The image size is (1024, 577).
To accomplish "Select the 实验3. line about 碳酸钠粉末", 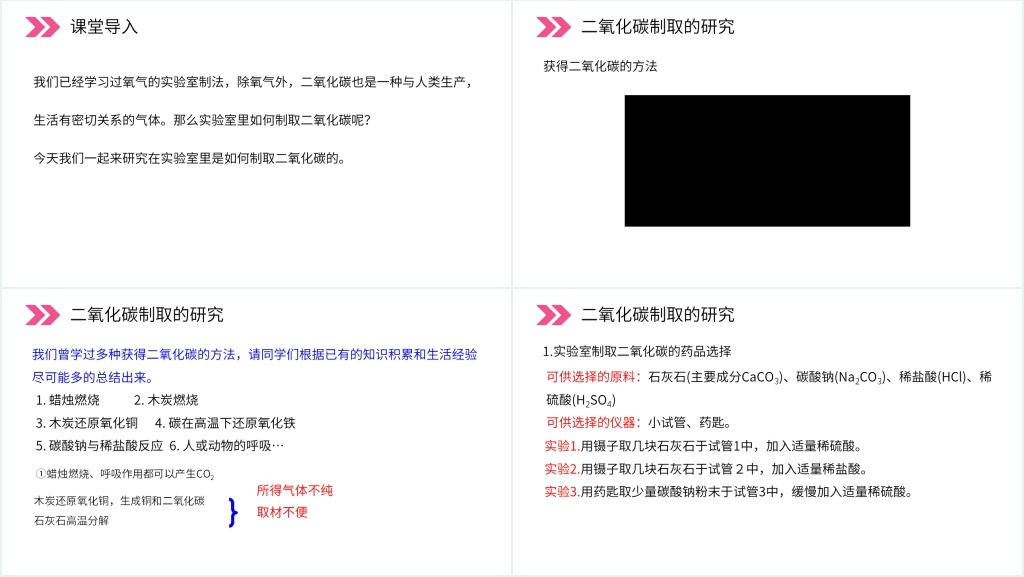I will pyautogui.click(x=728, y=491).
